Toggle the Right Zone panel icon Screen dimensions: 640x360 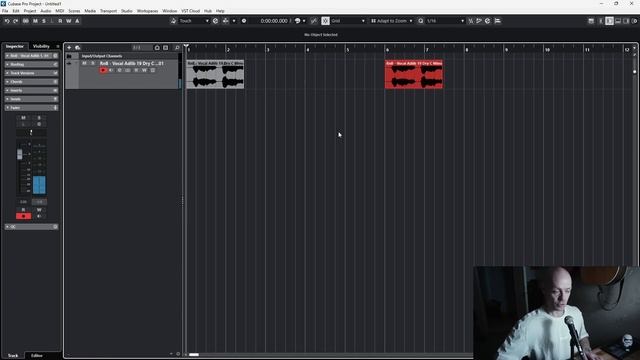tap(626, 21)
